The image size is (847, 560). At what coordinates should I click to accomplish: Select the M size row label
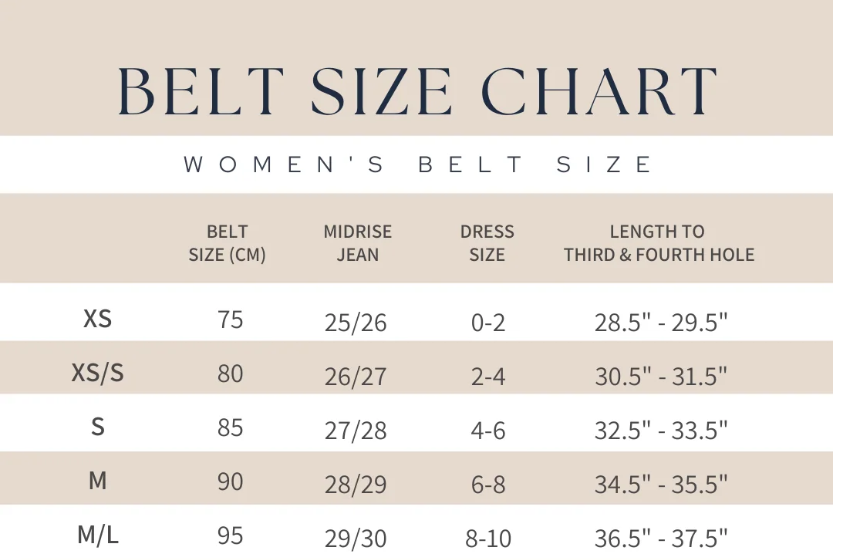pos(97,481)
